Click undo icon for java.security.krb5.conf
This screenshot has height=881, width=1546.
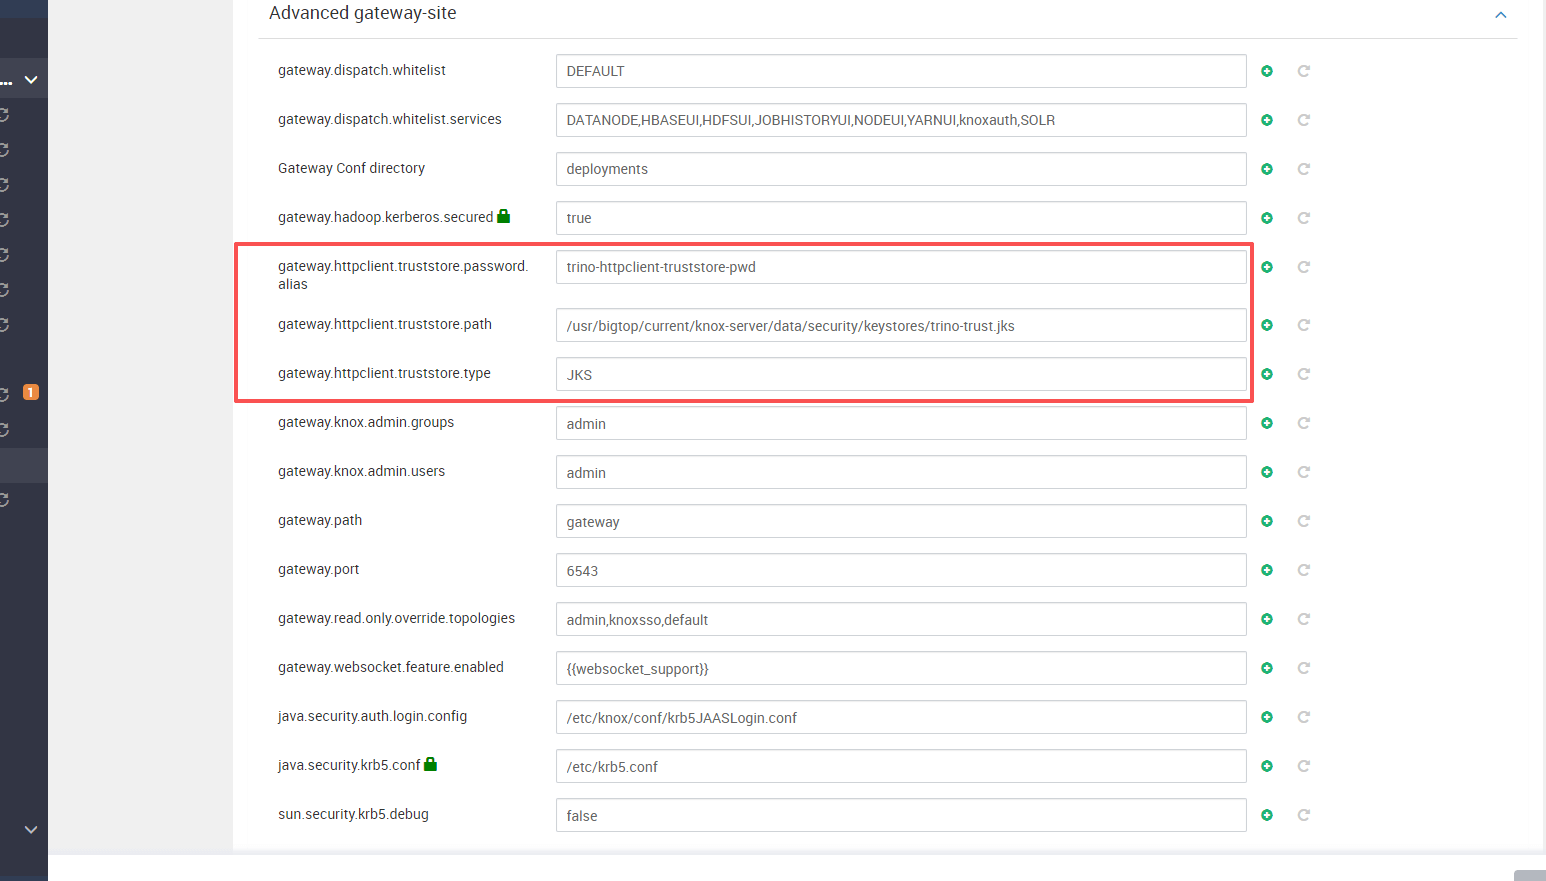pyautogui.click(x=1304, y=766)
